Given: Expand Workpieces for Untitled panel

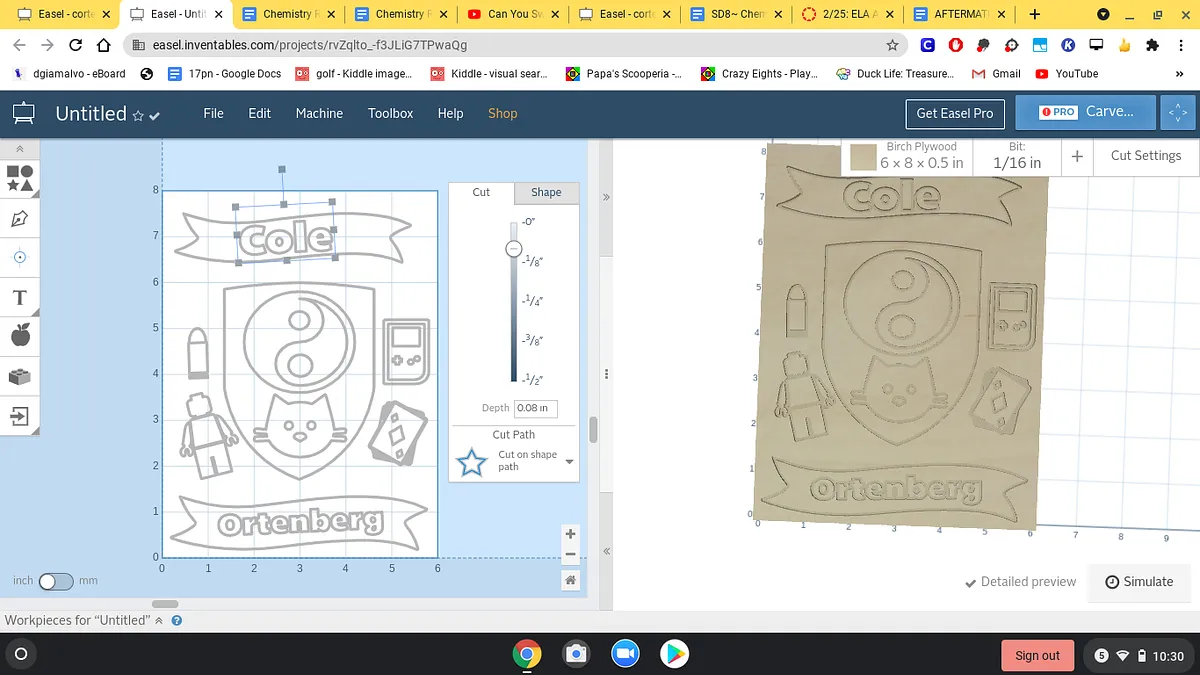Looking at the screenshot, I should [x=159, y=620].
